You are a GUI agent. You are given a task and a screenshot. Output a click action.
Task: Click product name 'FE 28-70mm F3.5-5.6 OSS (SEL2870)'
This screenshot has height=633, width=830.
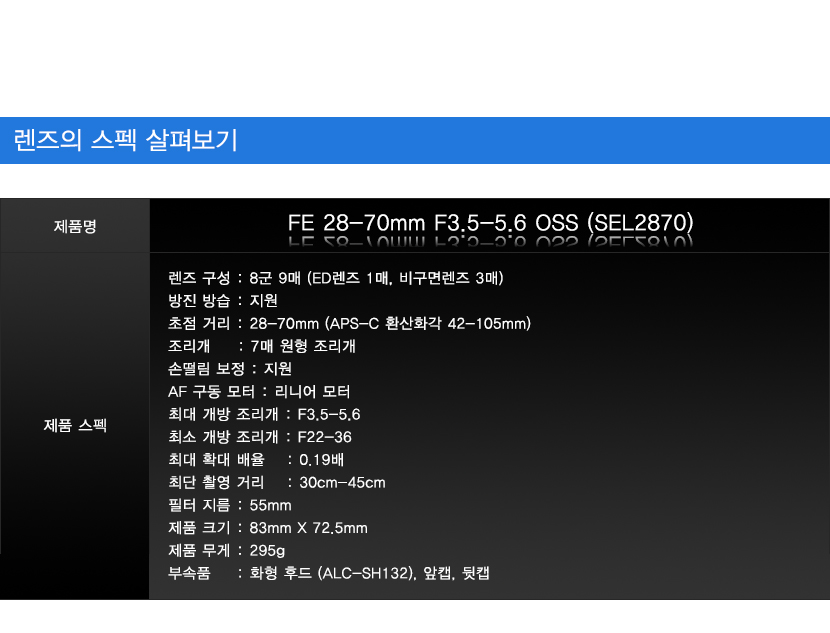point(490,223)
